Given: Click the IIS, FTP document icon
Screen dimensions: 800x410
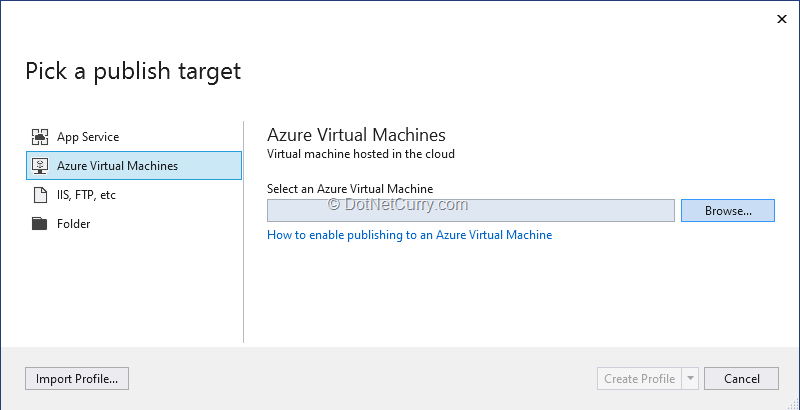Looking at the screenshot, I should pyautogui.click(x=40, y=195).
